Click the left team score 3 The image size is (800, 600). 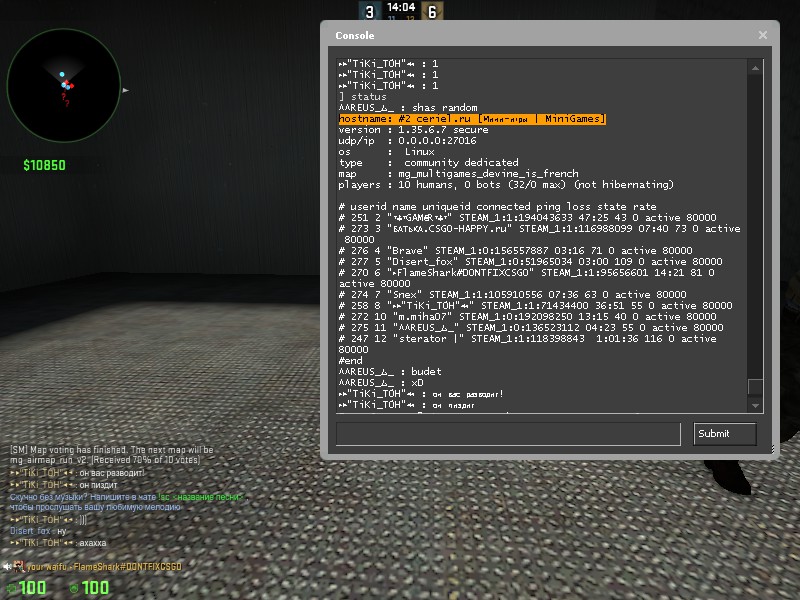pos(369,12)
